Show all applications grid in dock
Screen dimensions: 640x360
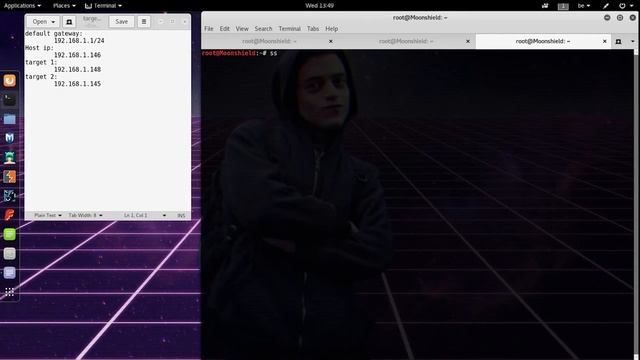coord(10,291)
